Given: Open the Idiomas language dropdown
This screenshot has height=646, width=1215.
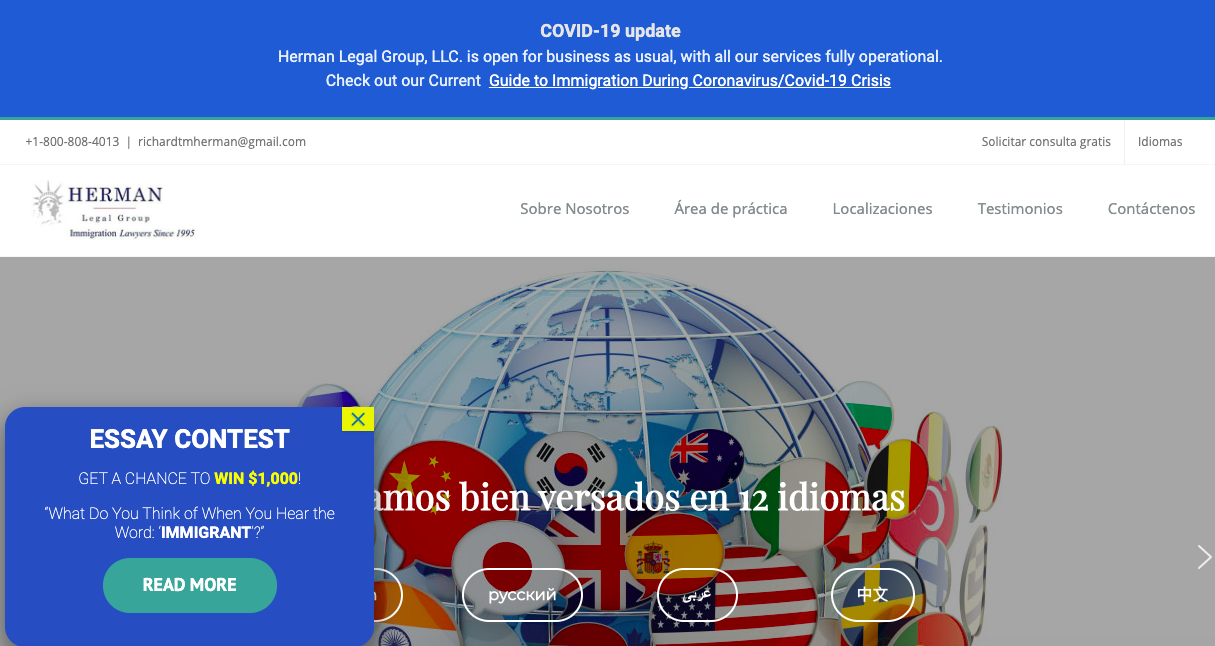Looking at the screenshot, I should [1160, 142].
